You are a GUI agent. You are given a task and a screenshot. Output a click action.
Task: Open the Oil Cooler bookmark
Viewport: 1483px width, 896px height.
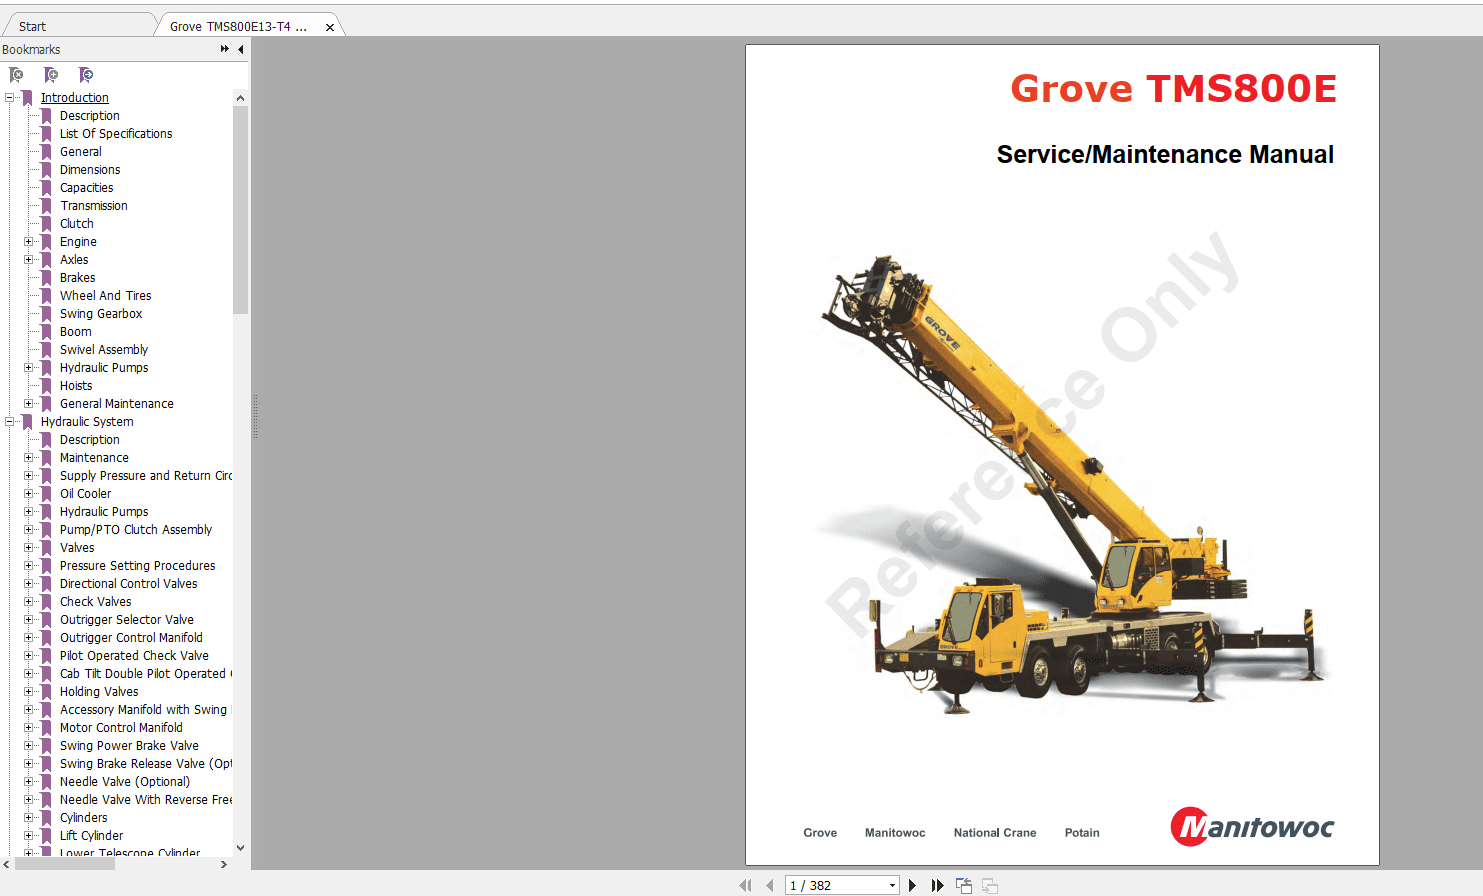click(85, 493)
